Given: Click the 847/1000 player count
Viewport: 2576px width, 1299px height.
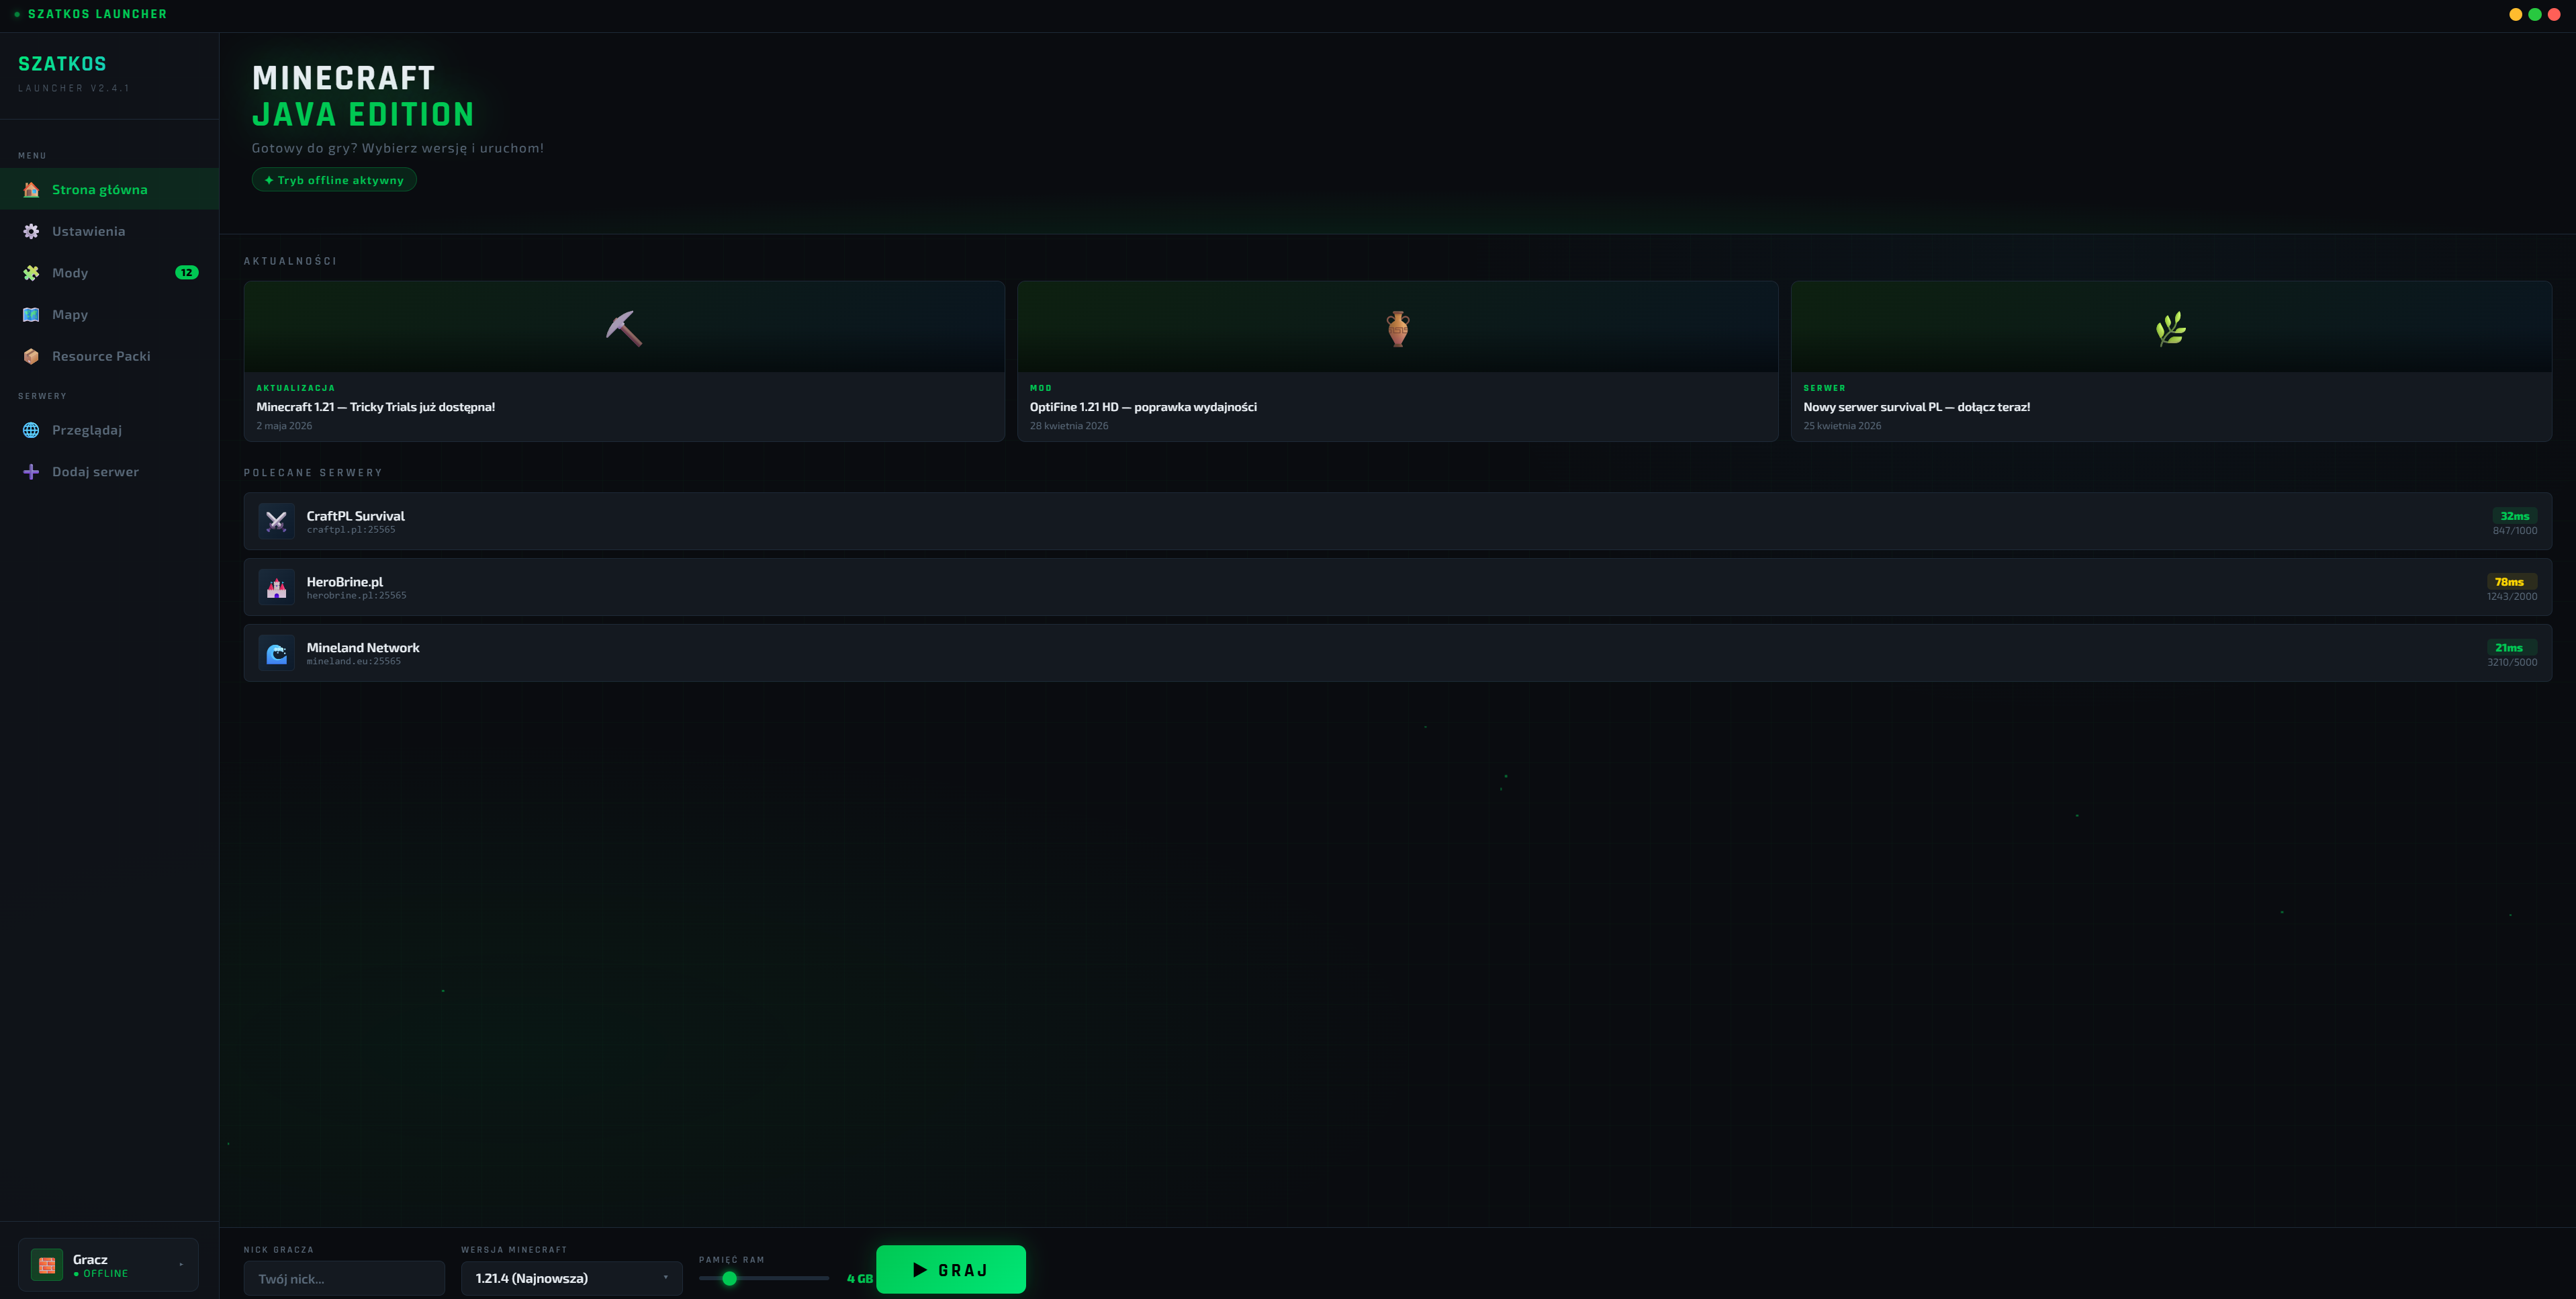Looking at the screenshot, I should coord(2514,531).
